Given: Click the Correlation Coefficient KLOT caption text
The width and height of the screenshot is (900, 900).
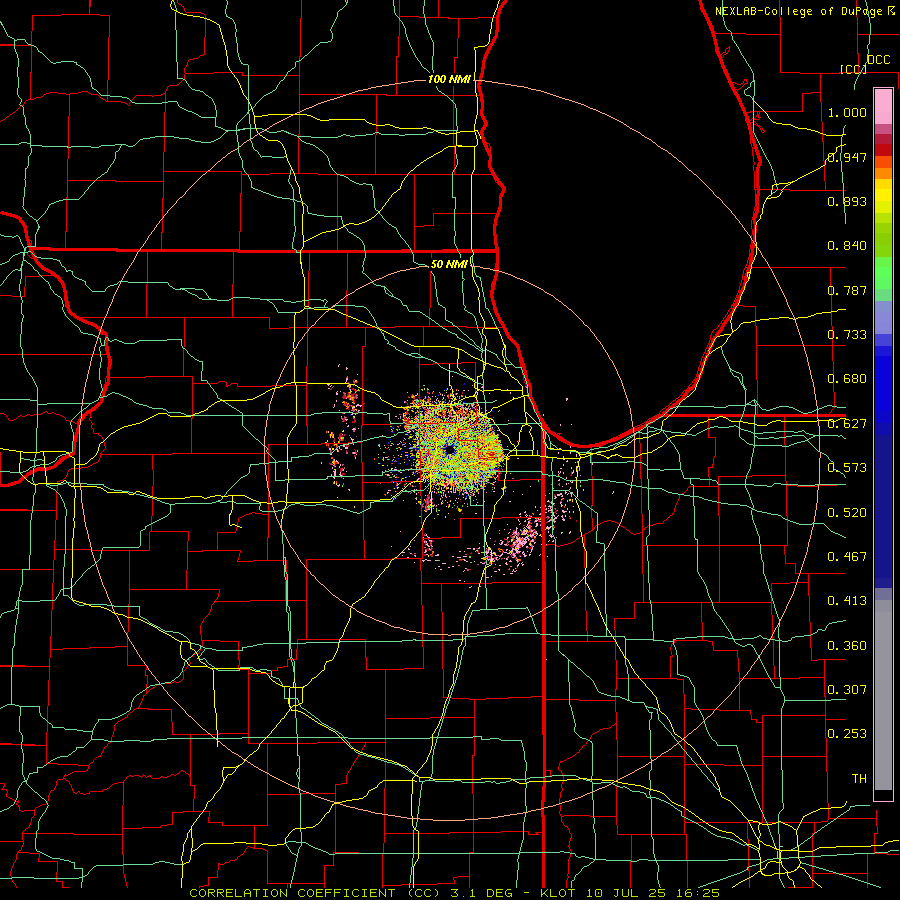Looking at the screenshot, I should [454, 893].
